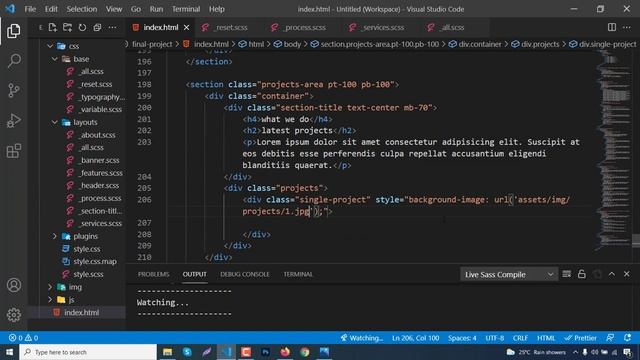640x360 pixels.
Task: Expand the js folder
Action: (x=50, y=300)
